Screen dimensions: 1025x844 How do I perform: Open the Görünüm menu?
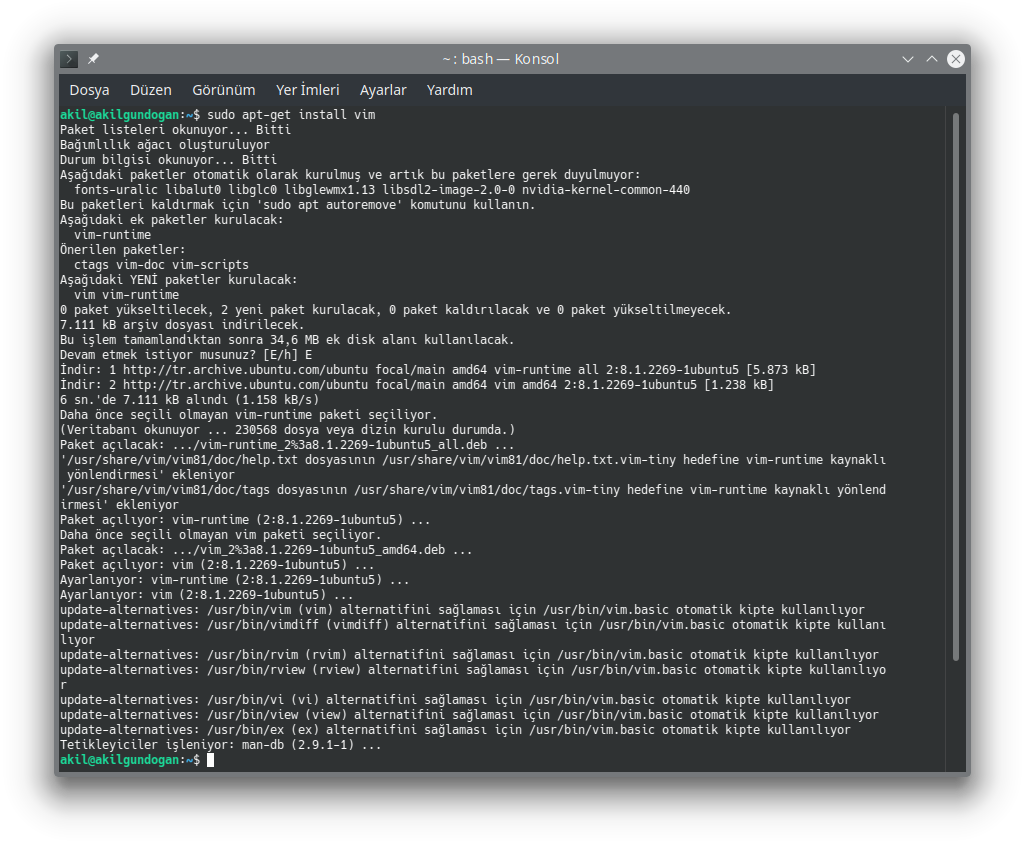click(x=224, y=90)
